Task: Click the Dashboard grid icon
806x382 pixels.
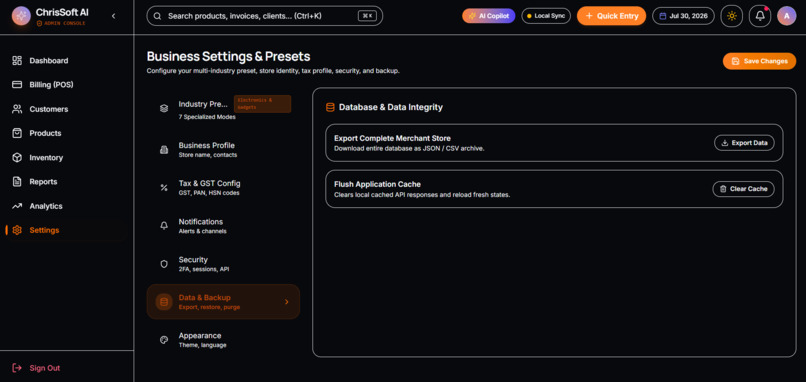Action: coord(17,61)
